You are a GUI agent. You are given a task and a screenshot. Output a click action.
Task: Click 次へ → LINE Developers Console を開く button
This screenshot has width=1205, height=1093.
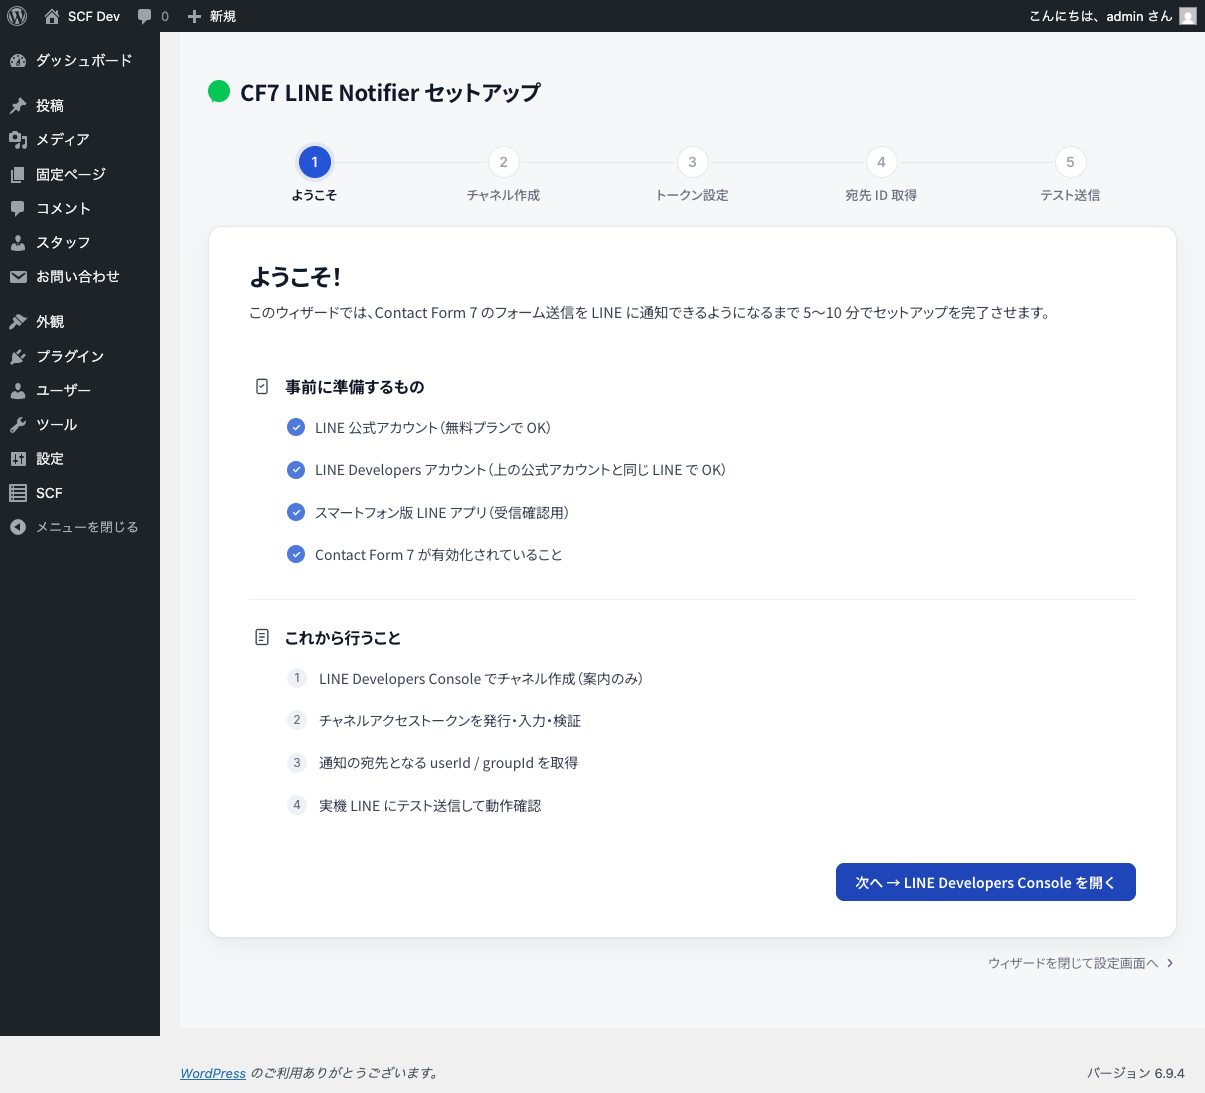(x=986, y=882)
